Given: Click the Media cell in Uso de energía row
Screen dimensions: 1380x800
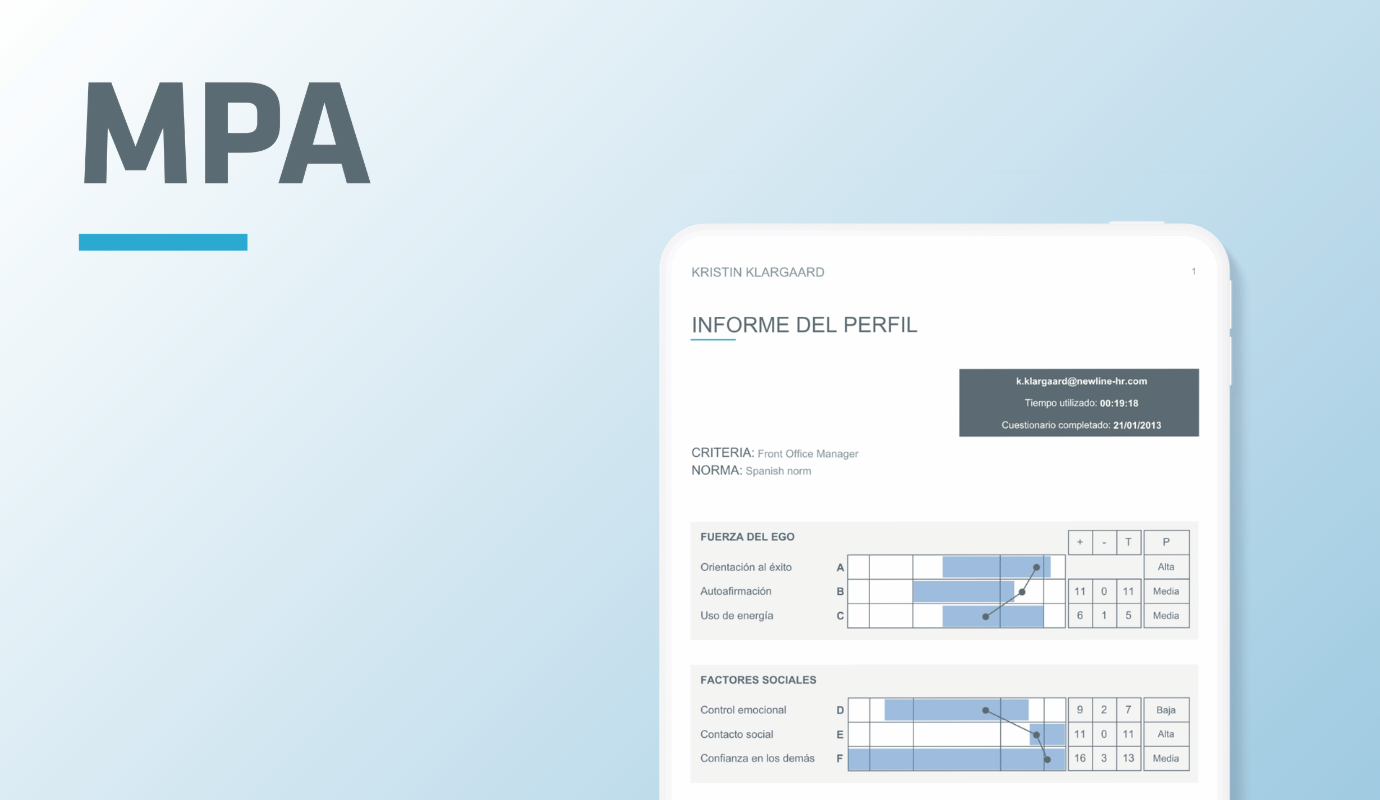Looking at the screenshot, I should (x=1166, y=616).
